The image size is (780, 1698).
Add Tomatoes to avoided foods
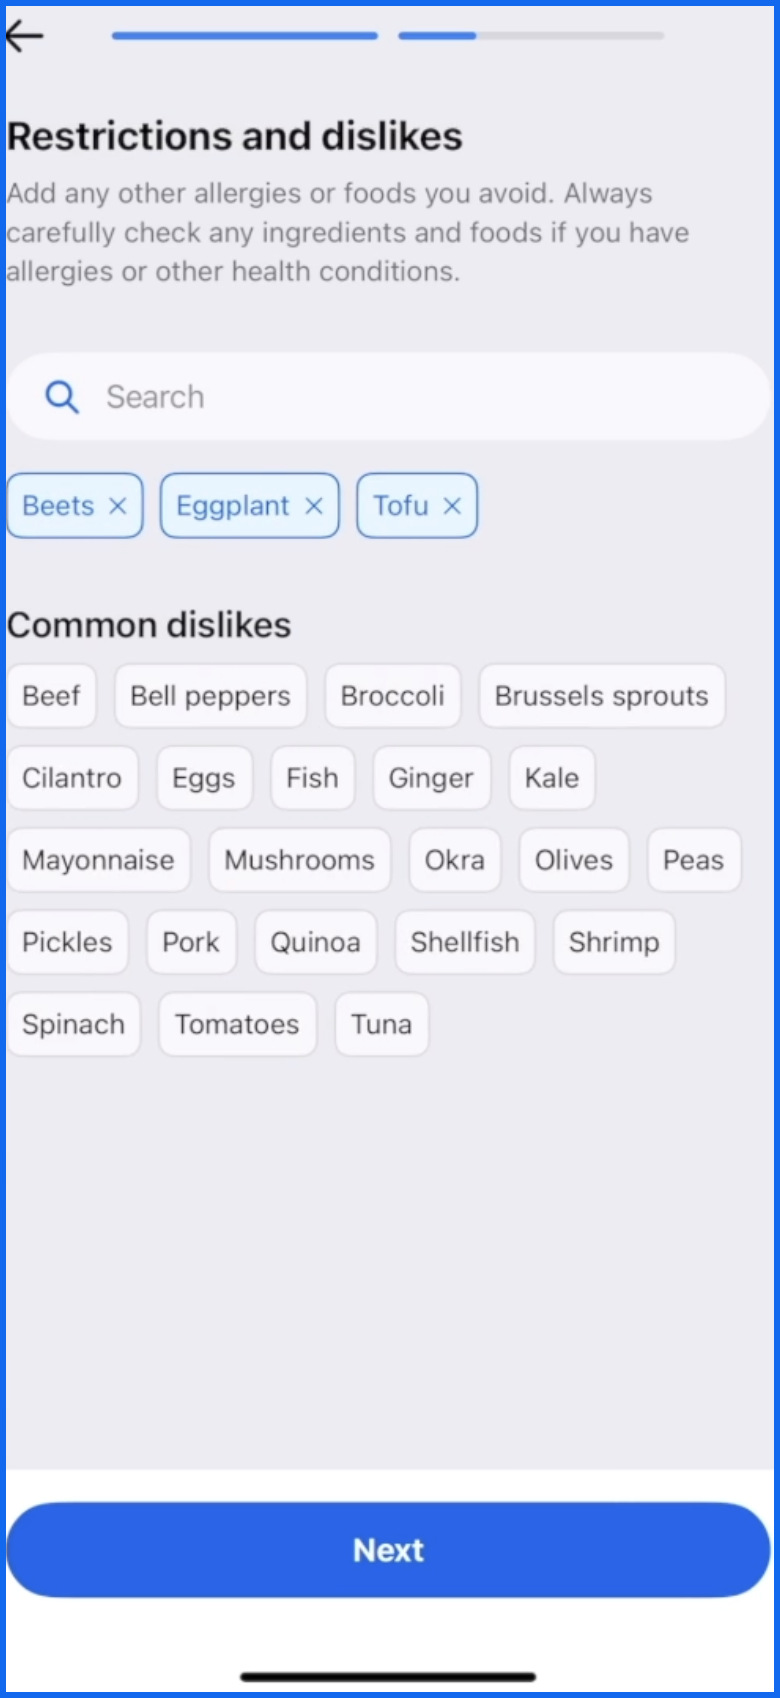238,1024
